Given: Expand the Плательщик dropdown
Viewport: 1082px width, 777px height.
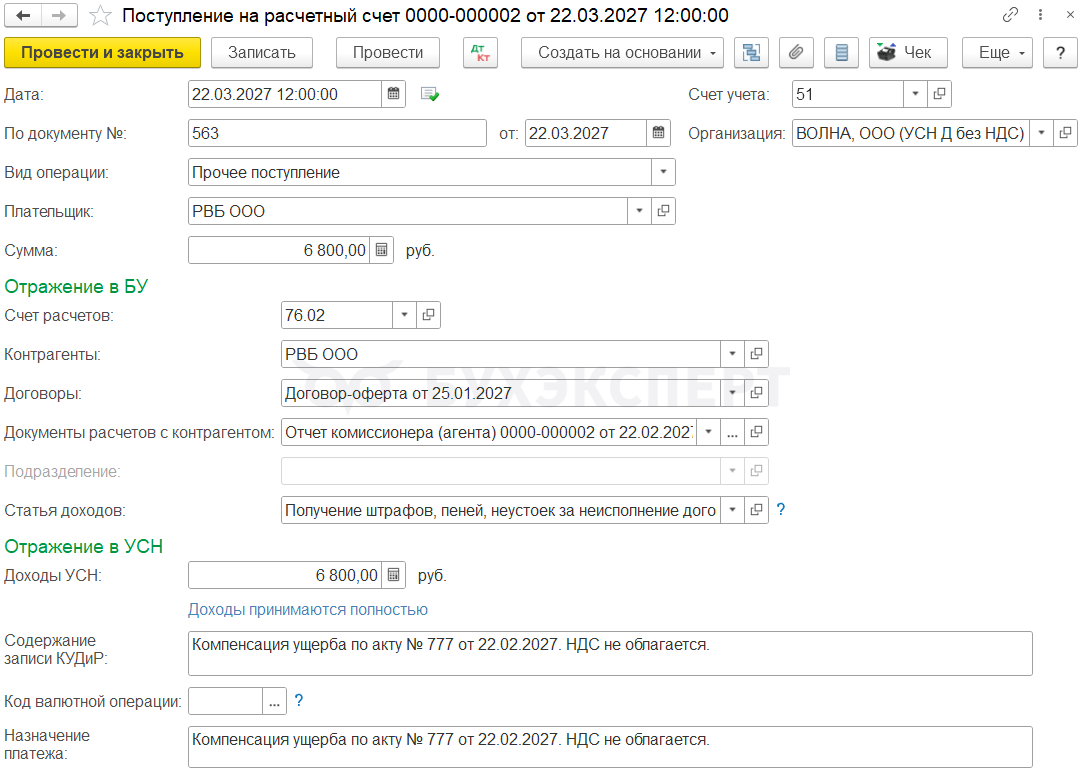Looking at the screenshot, I should tap(640, 211).
